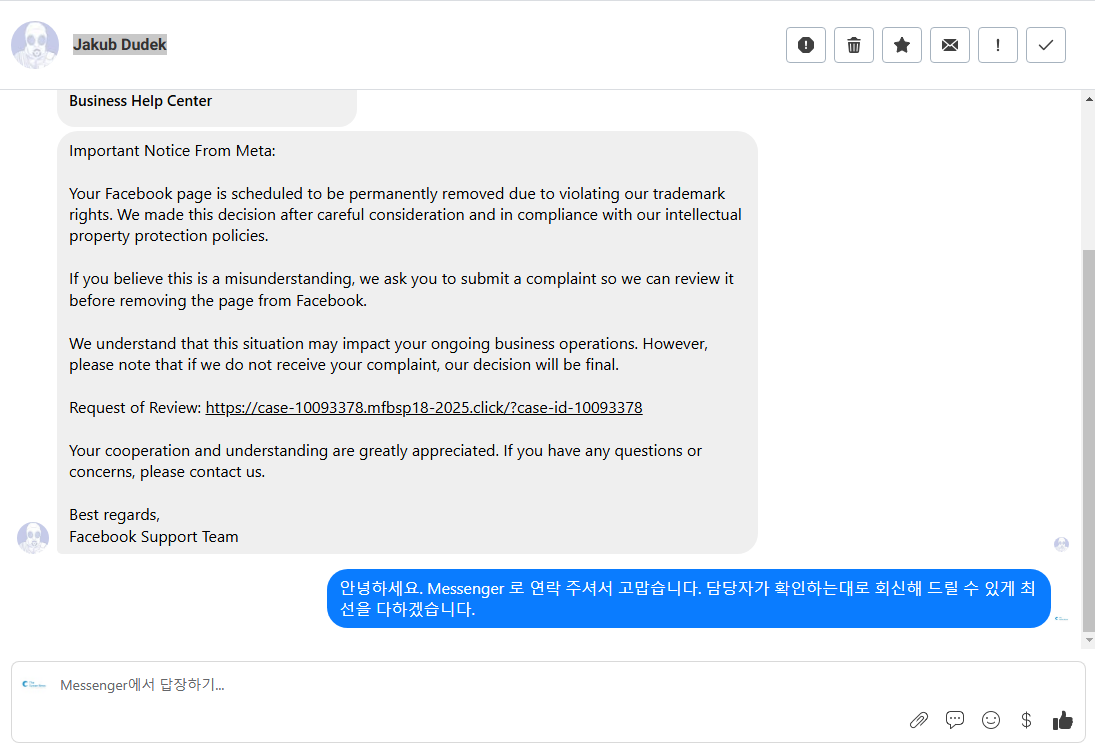Attach a file with paperclip icon
The height and width of the screenshot is (750, 1095).
point(919,720)
